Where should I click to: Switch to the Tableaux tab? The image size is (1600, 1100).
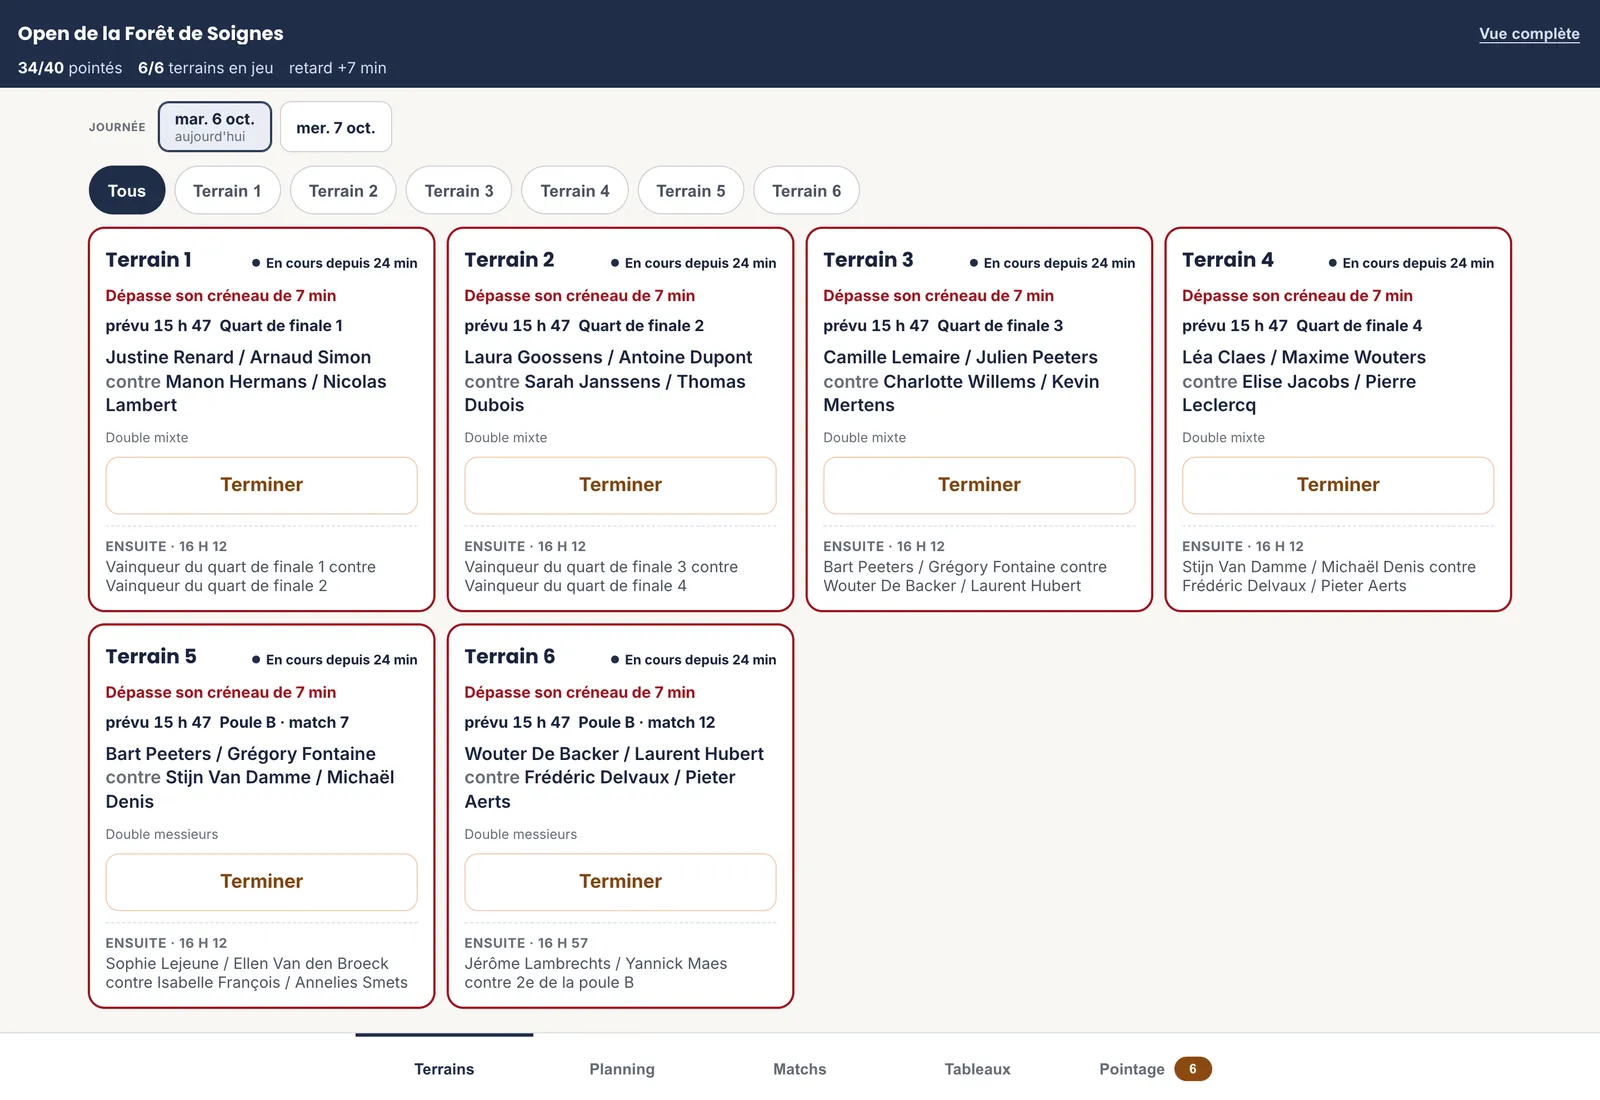click(978, 1068)
